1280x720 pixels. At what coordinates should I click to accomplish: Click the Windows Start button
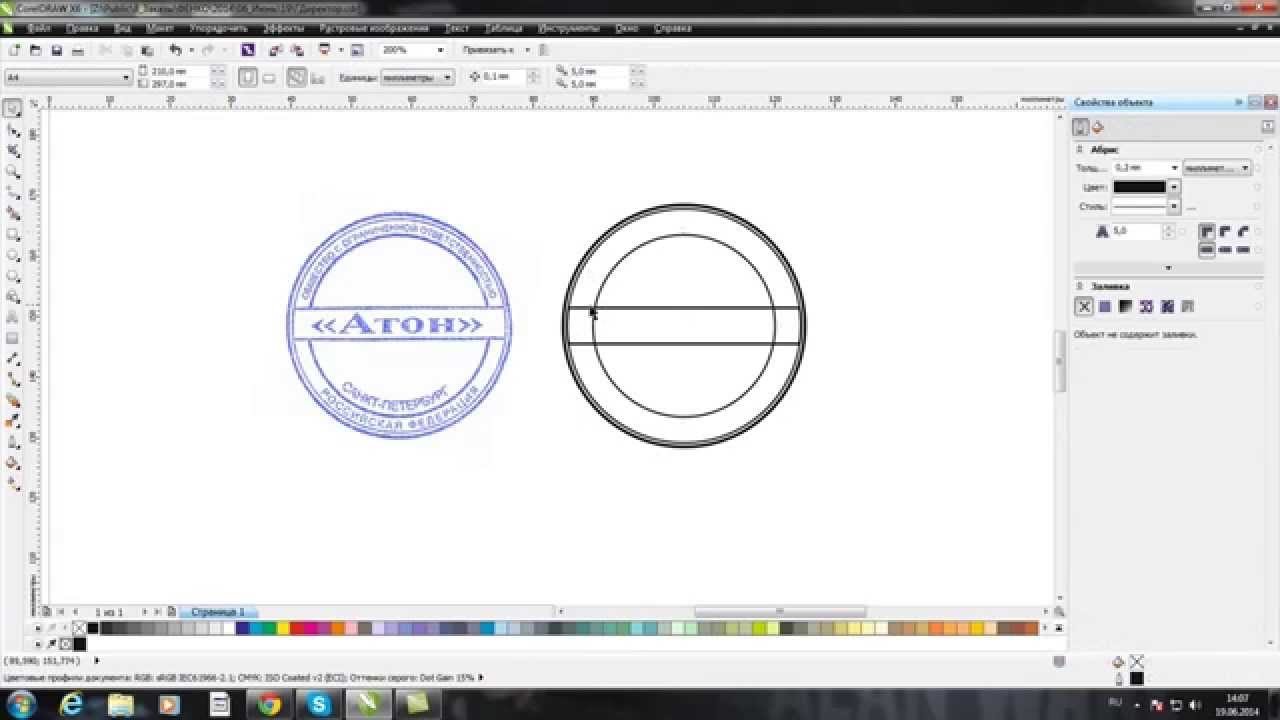click(20, 704)
